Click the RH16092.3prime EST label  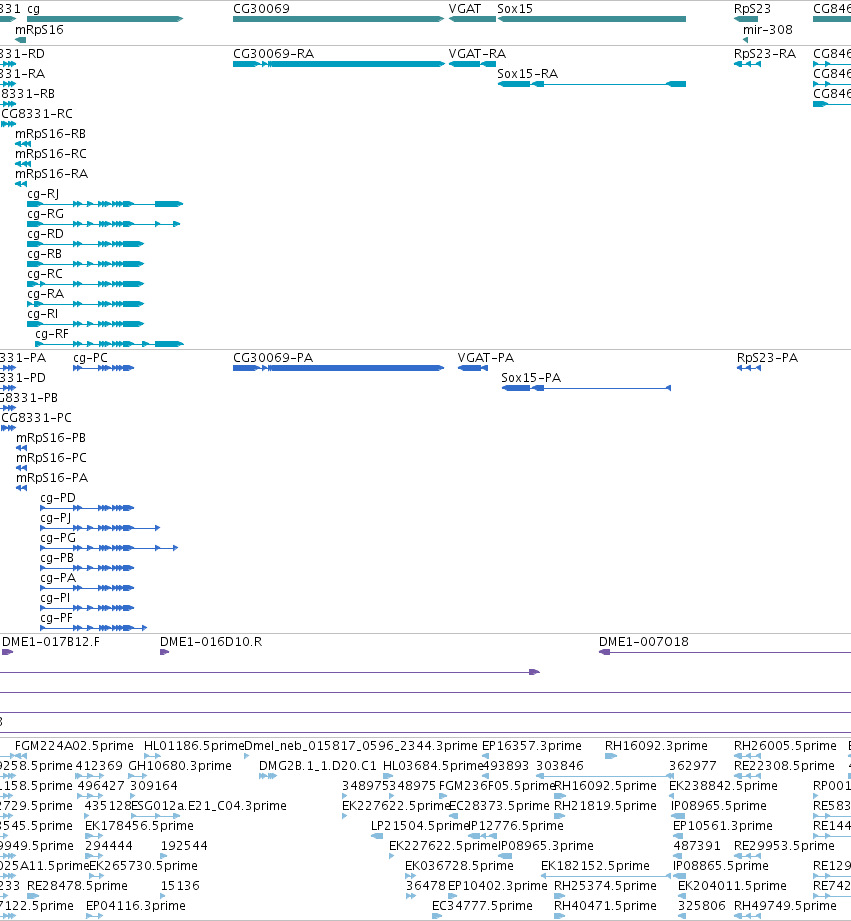[656, 745]
